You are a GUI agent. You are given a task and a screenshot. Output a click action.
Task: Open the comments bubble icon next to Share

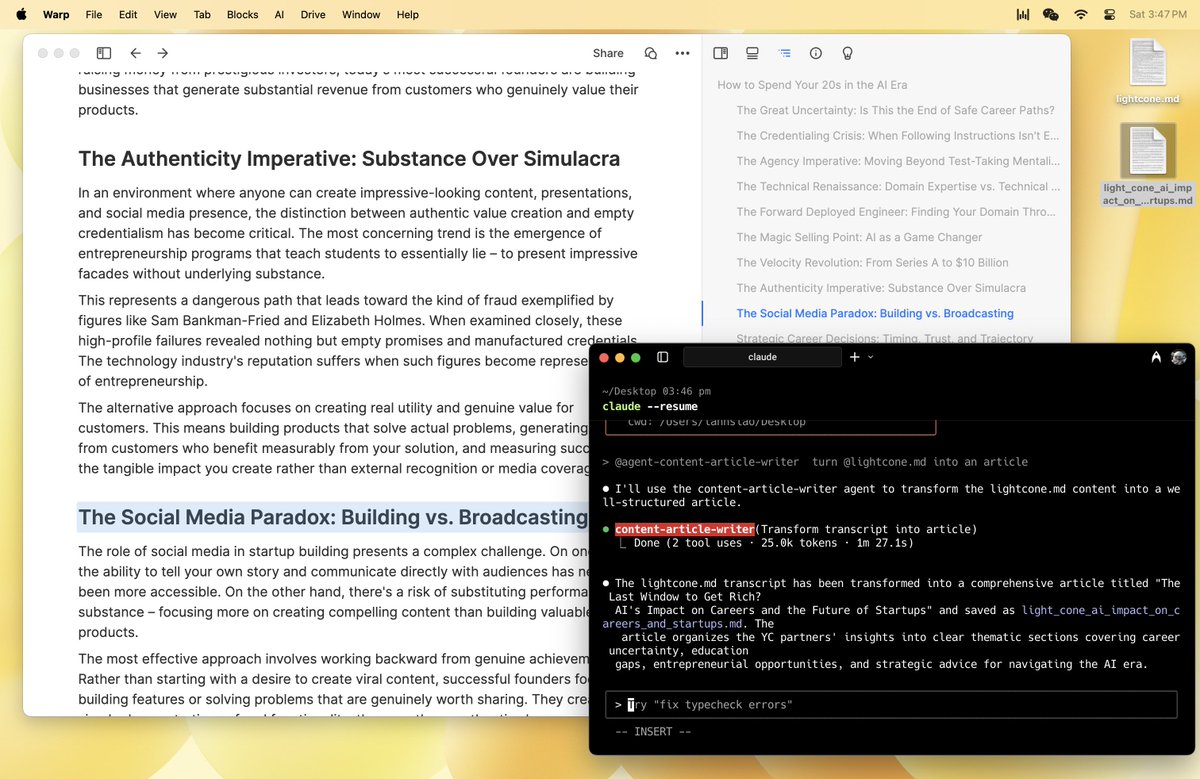coord(651,53)
